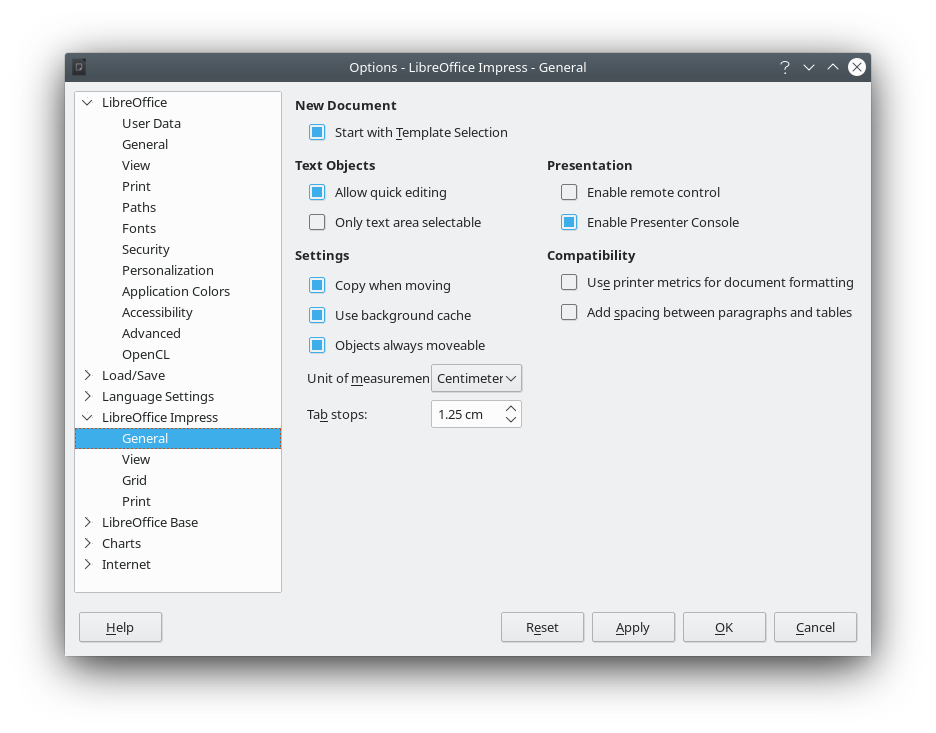Viewport: 936px width, 733px height.
Task: Click into the Tab stops field
Action: click(x=467, y=414)
